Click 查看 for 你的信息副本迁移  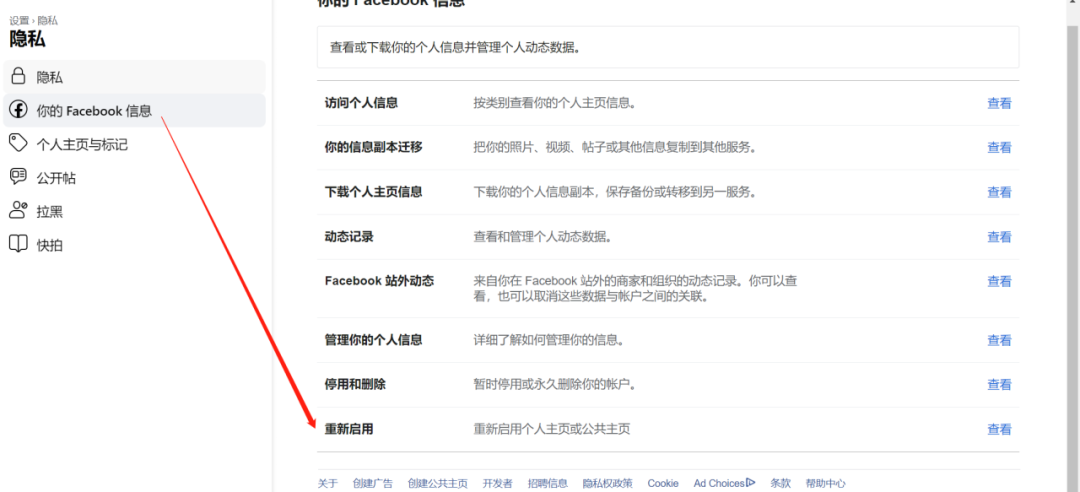tap(999, 147)
